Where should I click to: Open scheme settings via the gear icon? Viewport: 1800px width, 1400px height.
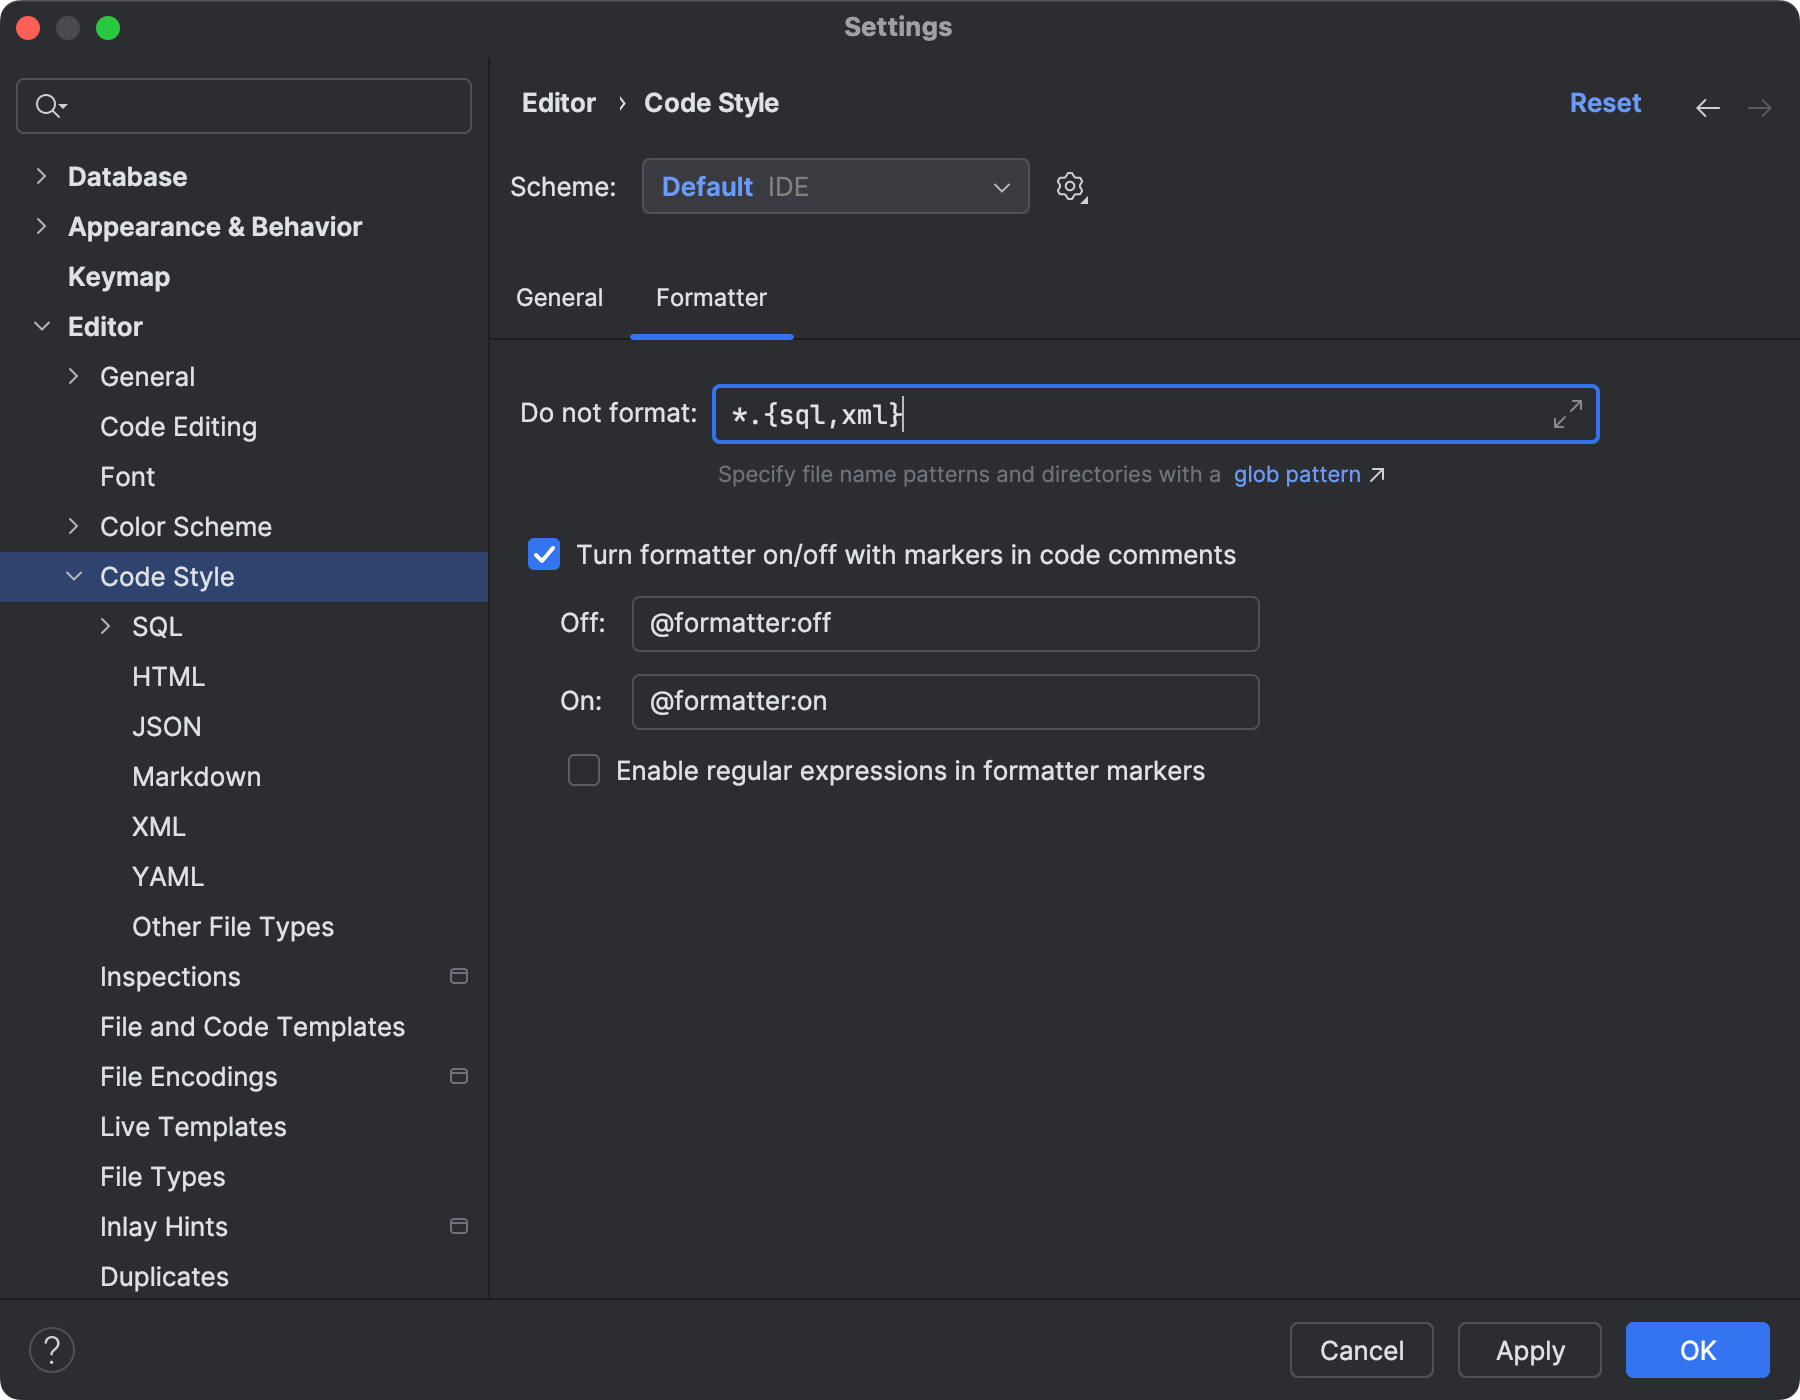[1070, 186]
